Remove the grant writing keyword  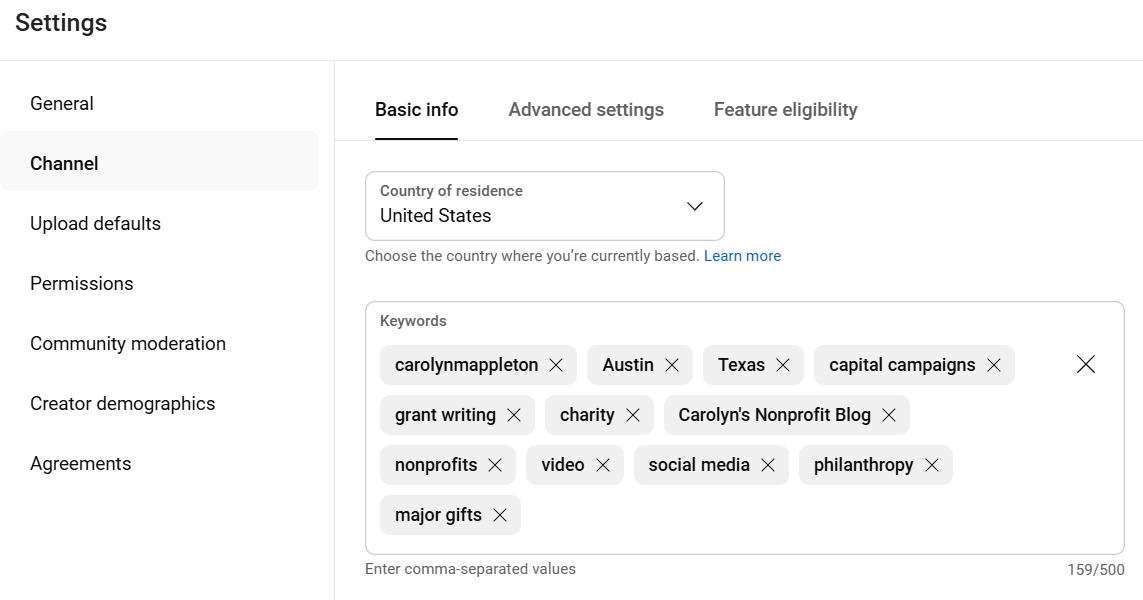(x=514, y=415)
